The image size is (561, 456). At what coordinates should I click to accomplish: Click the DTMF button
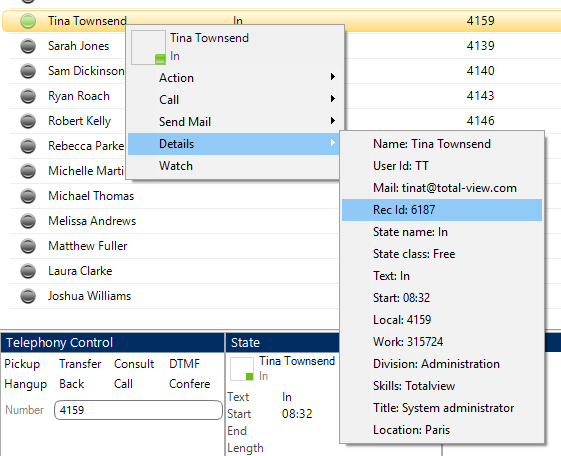pyautogui.click(x=185, y=364)
